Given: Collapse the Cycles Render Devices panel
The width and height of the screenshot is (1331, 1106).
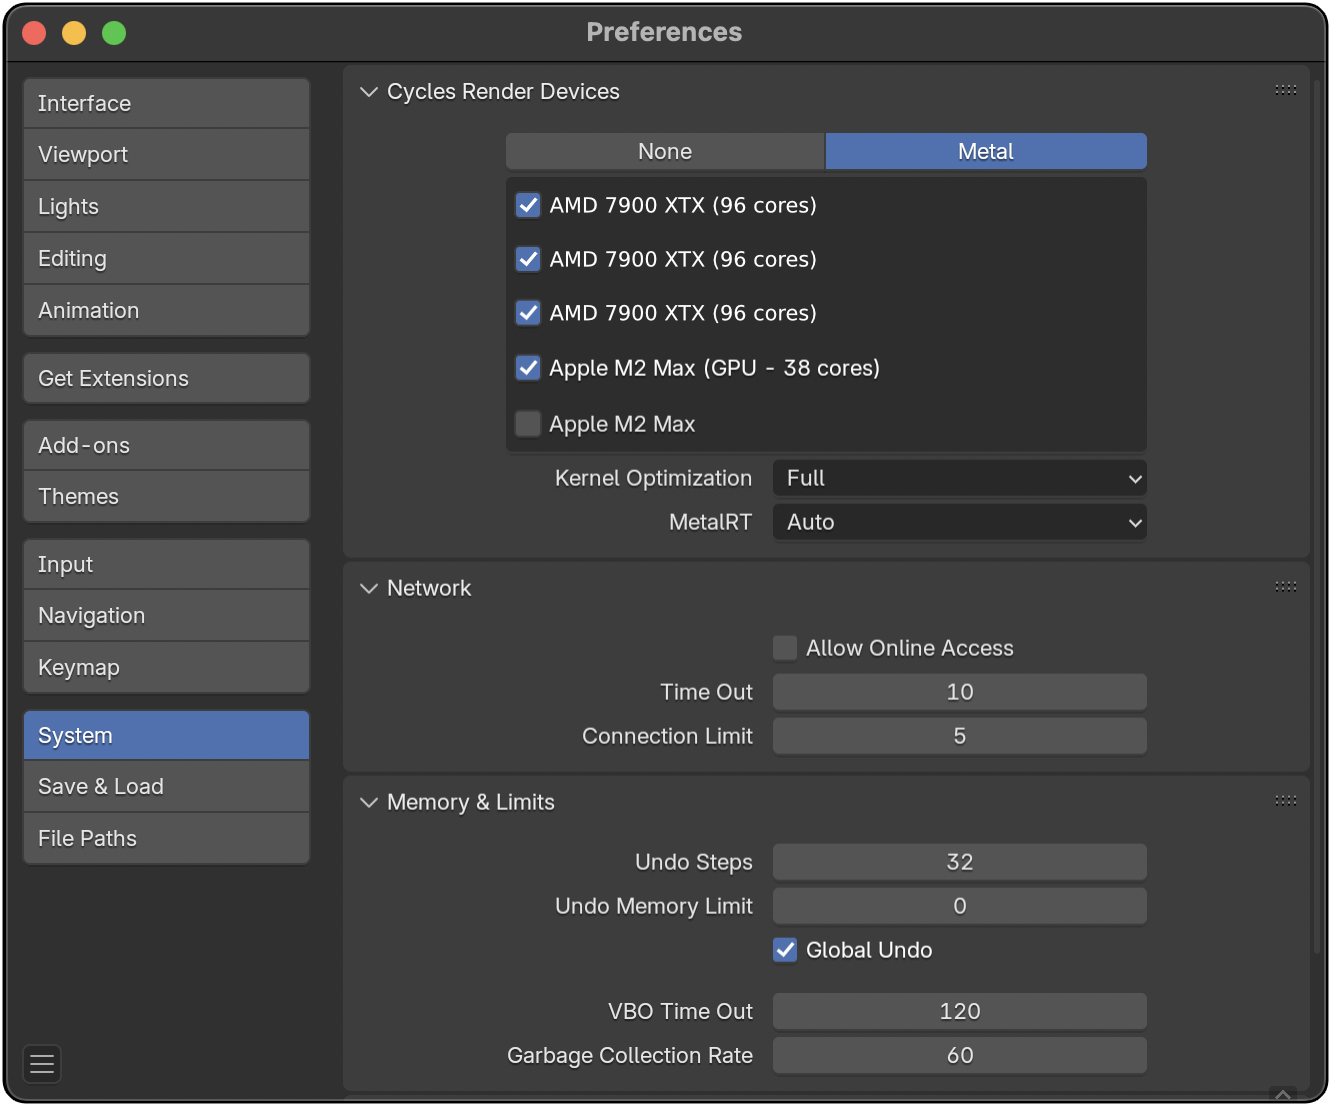Looking at the screenshot, I should coord(369,92).
